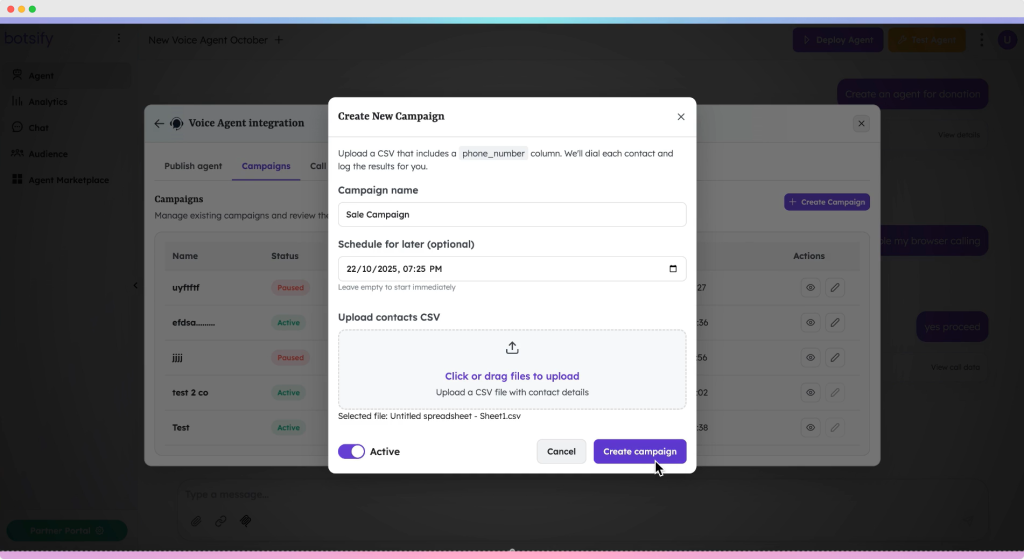Viewport: 1024px width, 559px height.
Task: Open the user avatar U
Action: click(x=1007, y=40)
